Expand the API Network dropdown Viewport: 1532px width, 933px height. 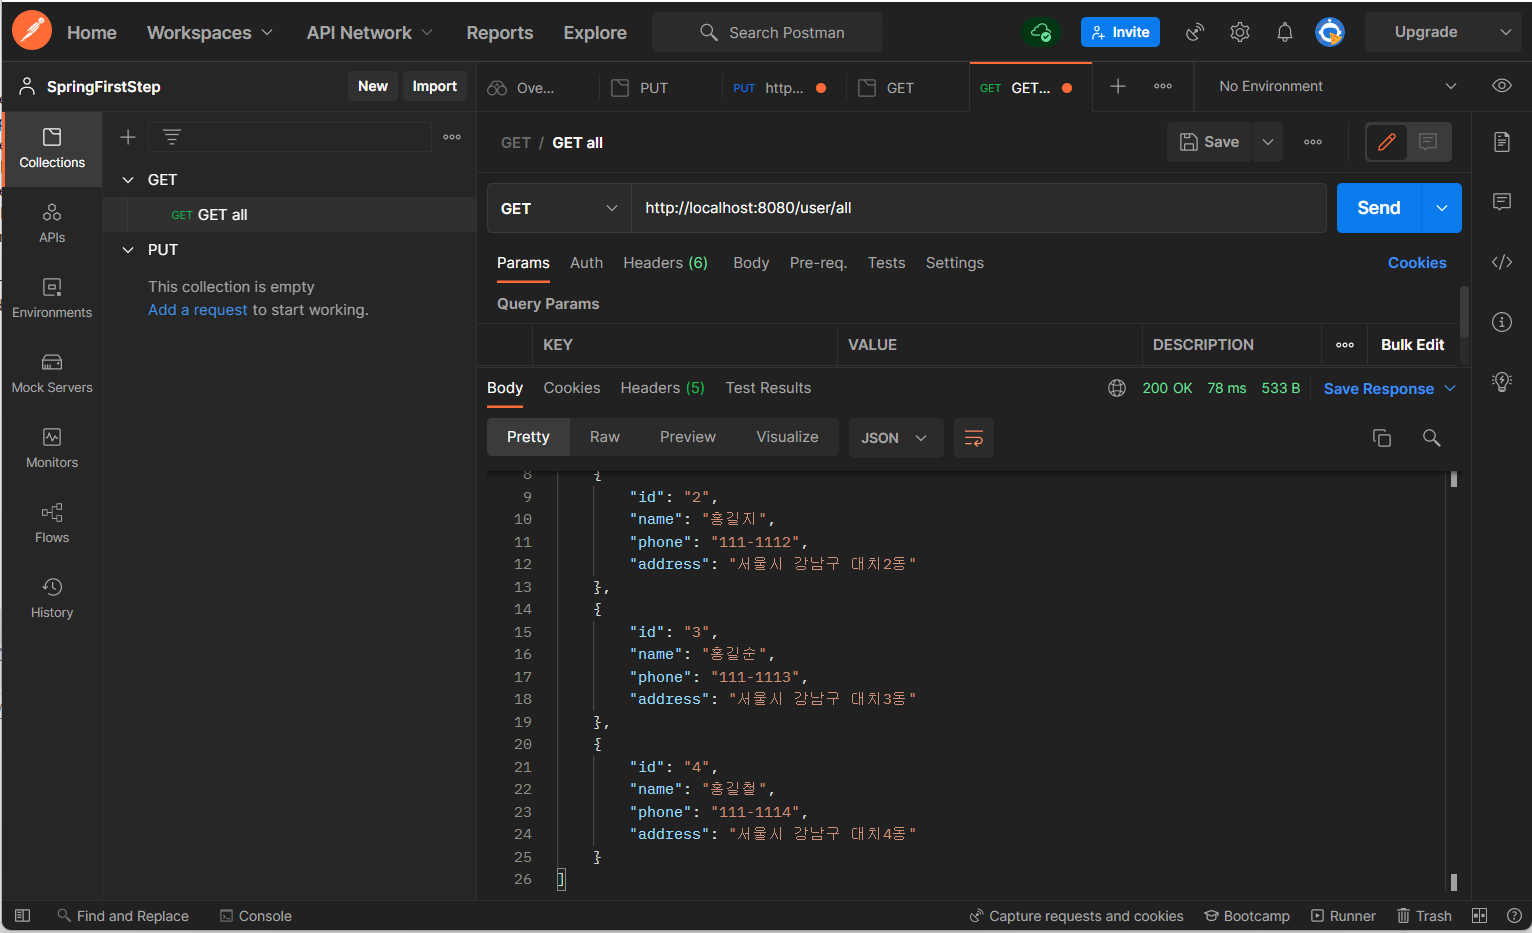point(370,32)
